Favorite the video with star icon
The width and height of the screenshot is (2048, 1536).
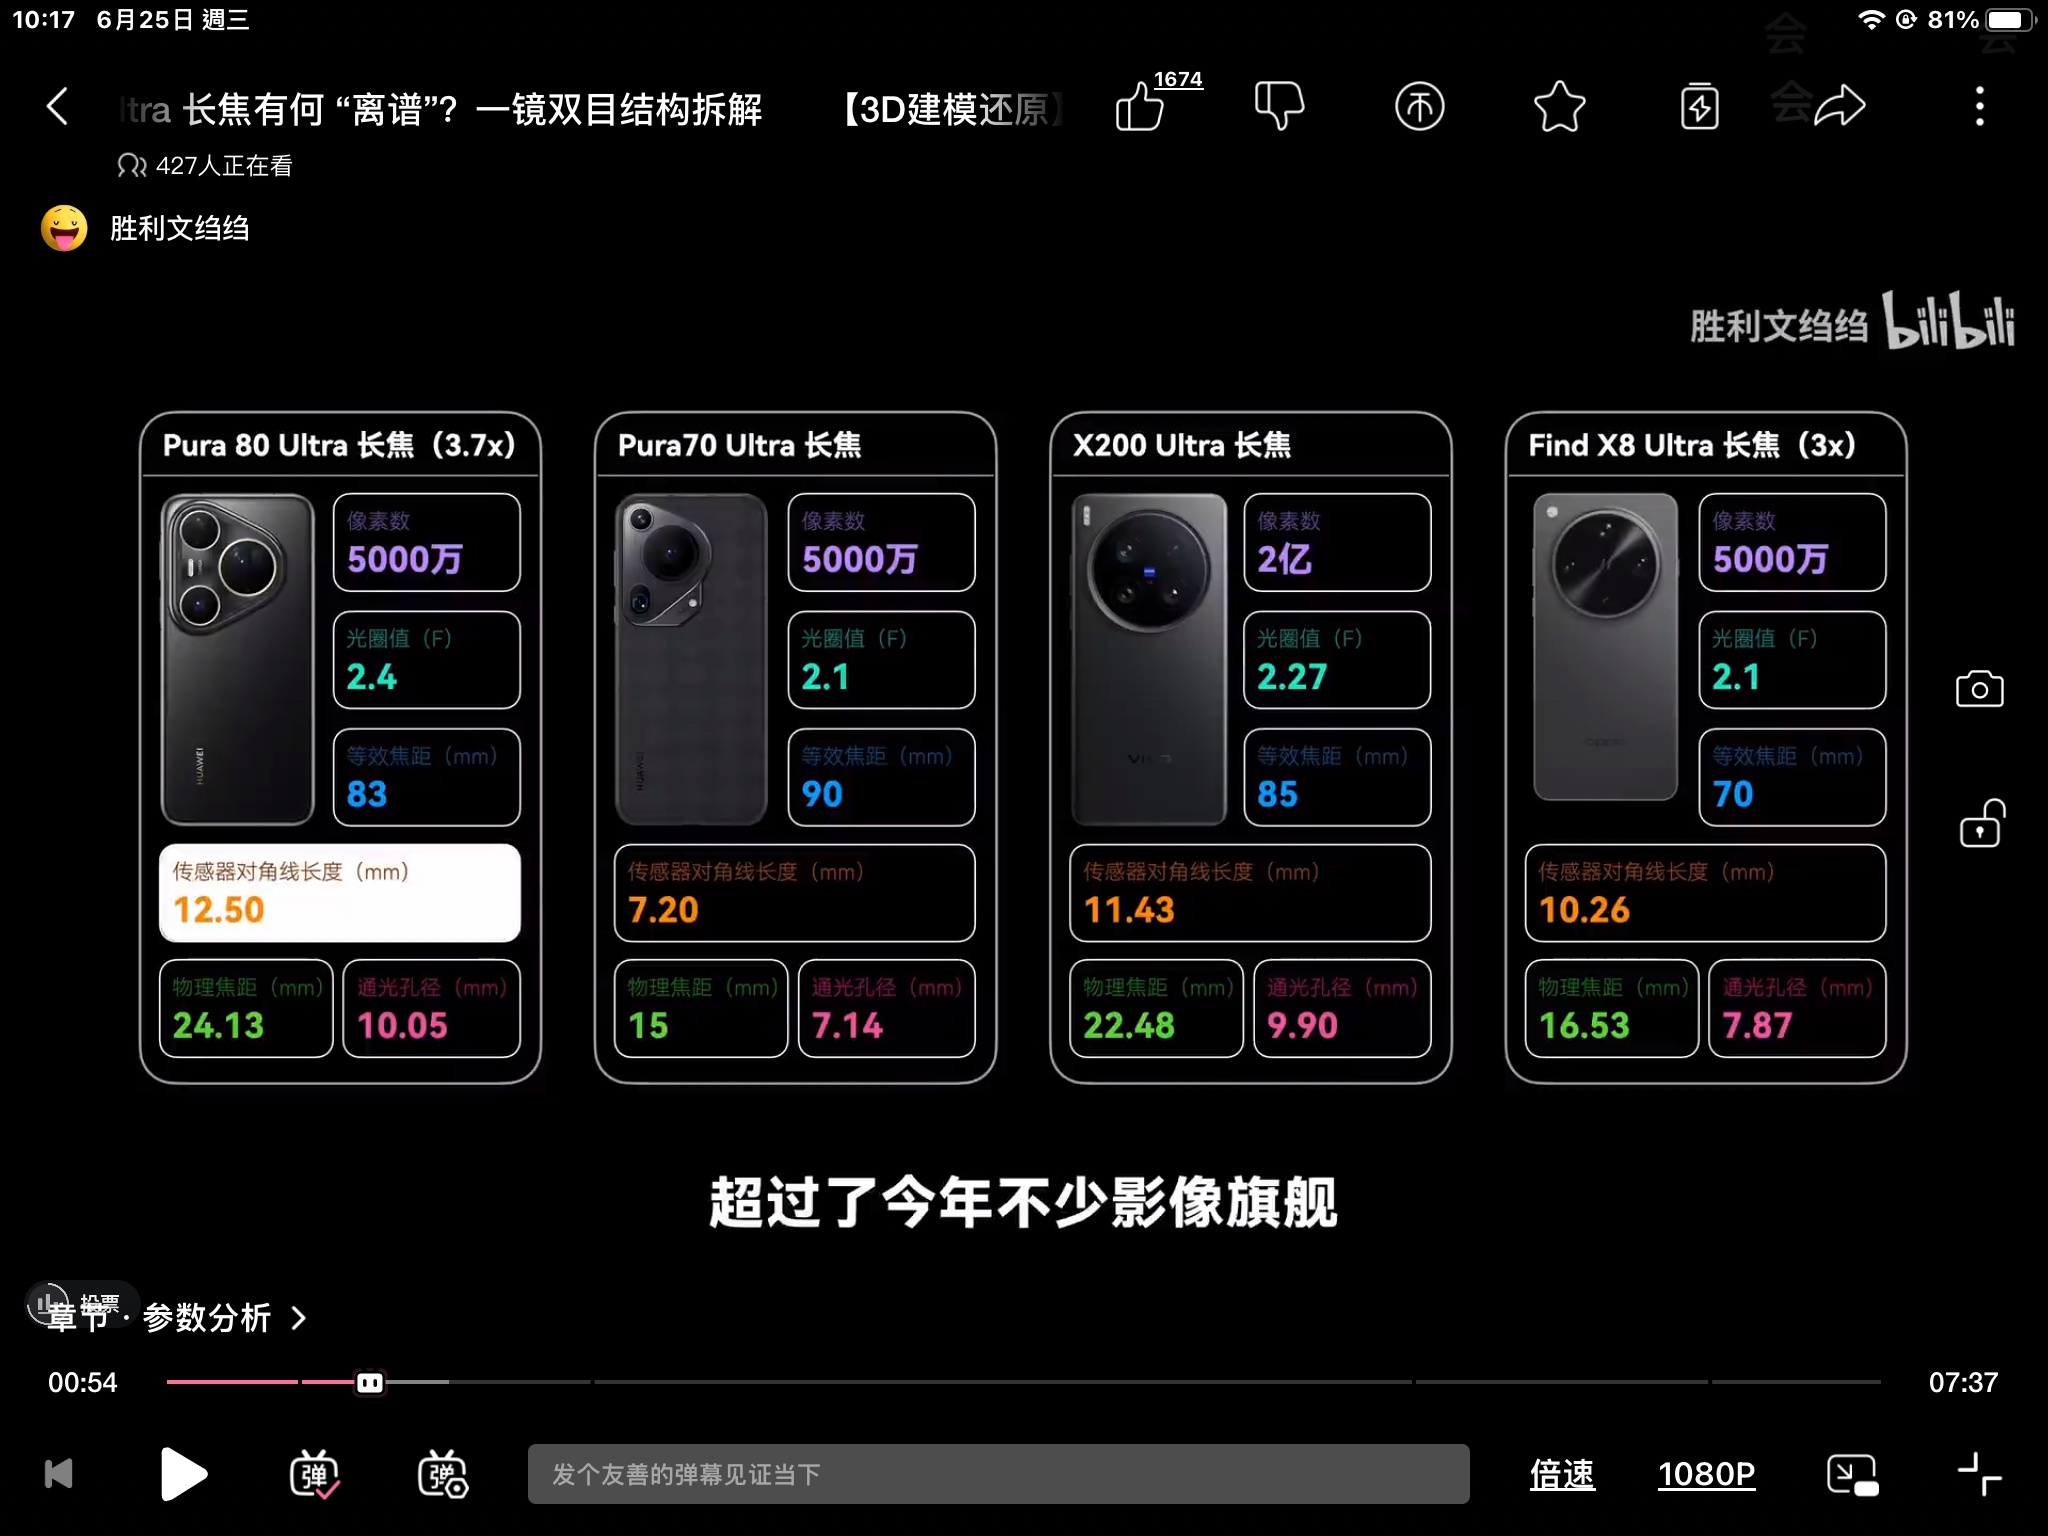tap(1559, 106)
